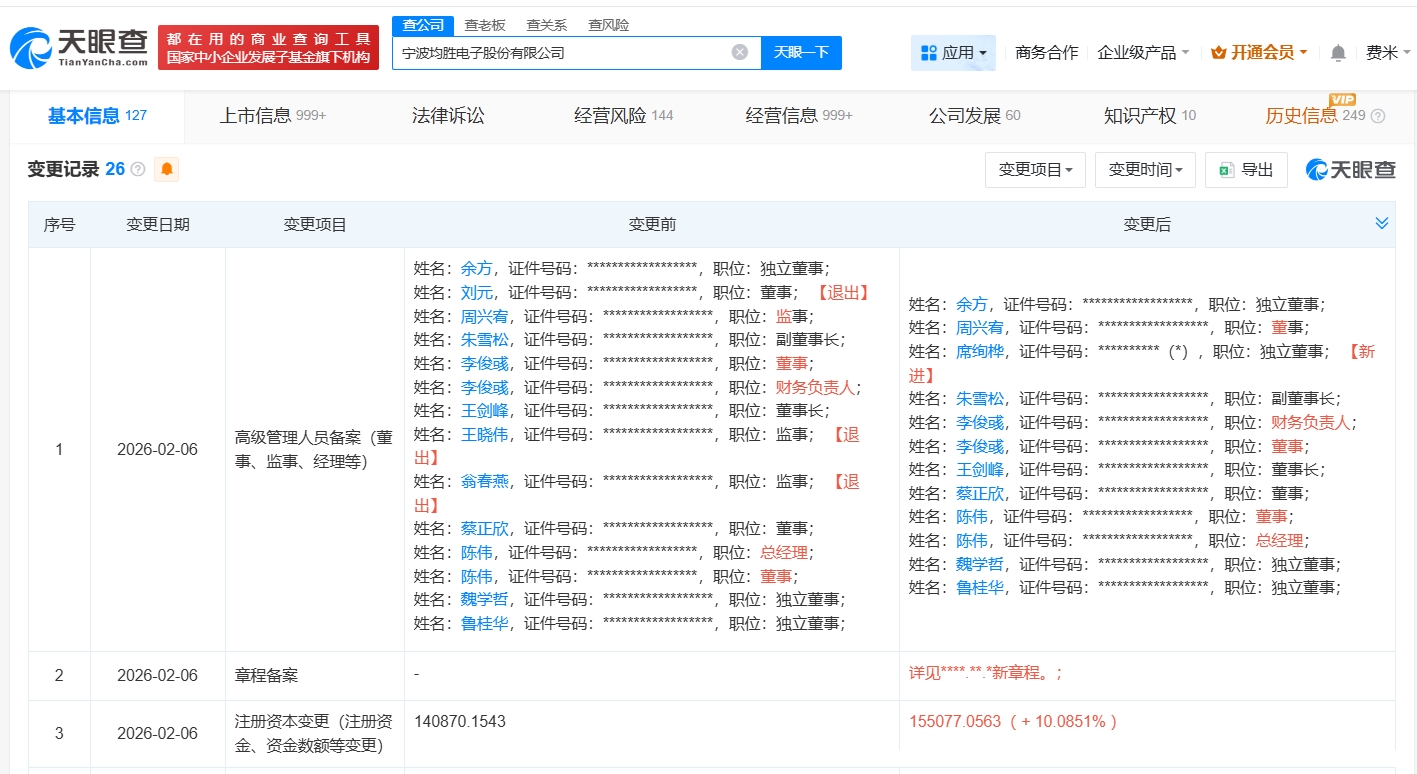Image resolution: width=1417 pixels, height=774 pixels.
Task: Select 查老板 search mode tab
Action: pos(484,25)
